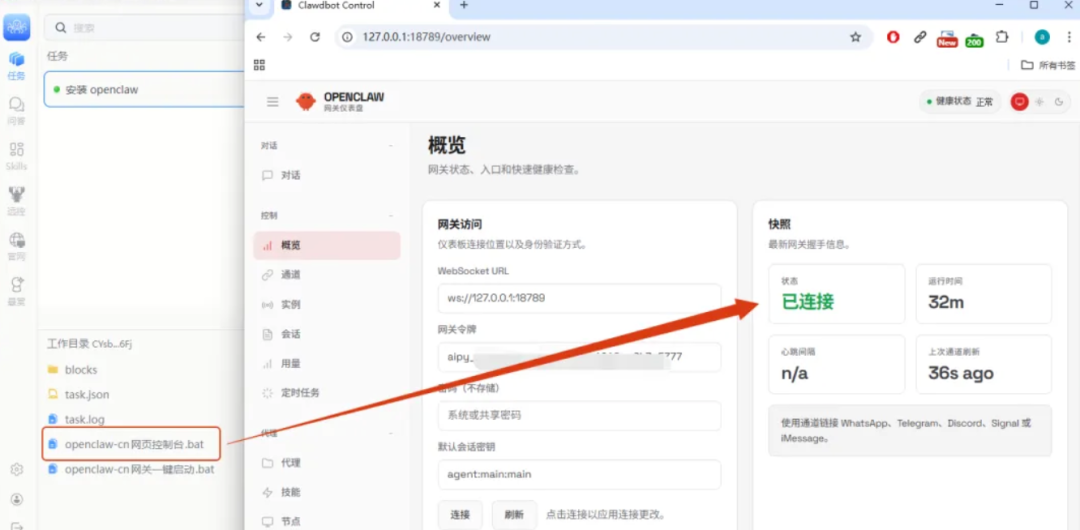
Task: Click the red shield extension icon
Action: click(893, 37)
